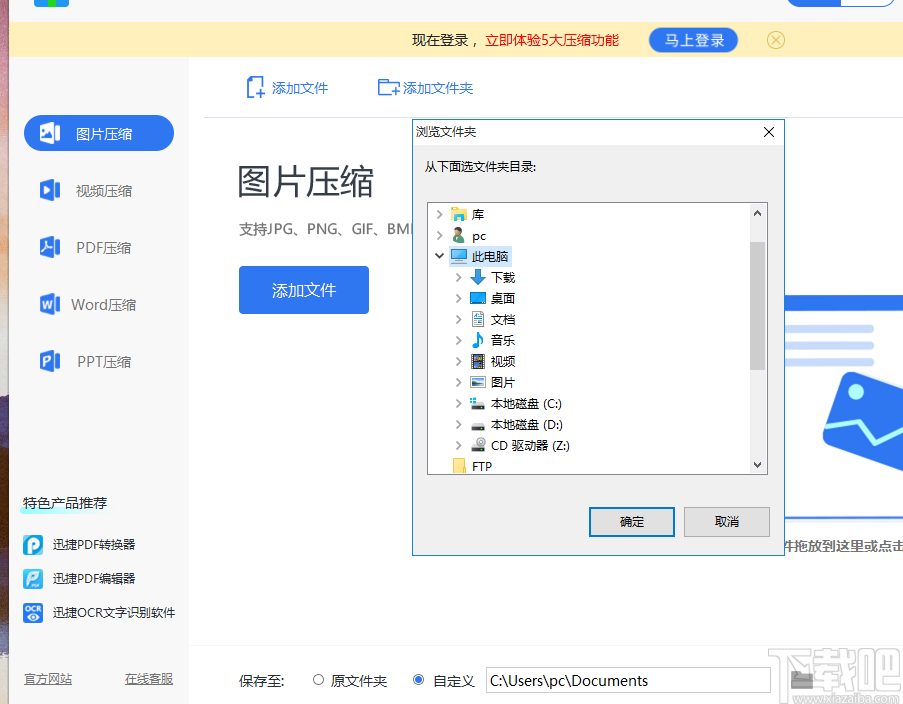Click the 添加文件 toolbar icon
The image size is (903, 704).
click(255, 87)
